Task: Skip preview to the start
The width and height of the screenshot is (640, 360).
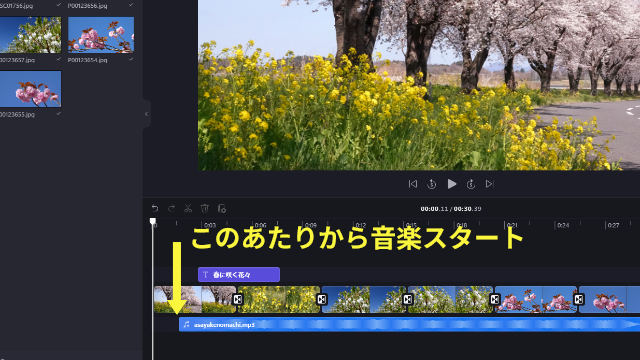Action: 413,184
